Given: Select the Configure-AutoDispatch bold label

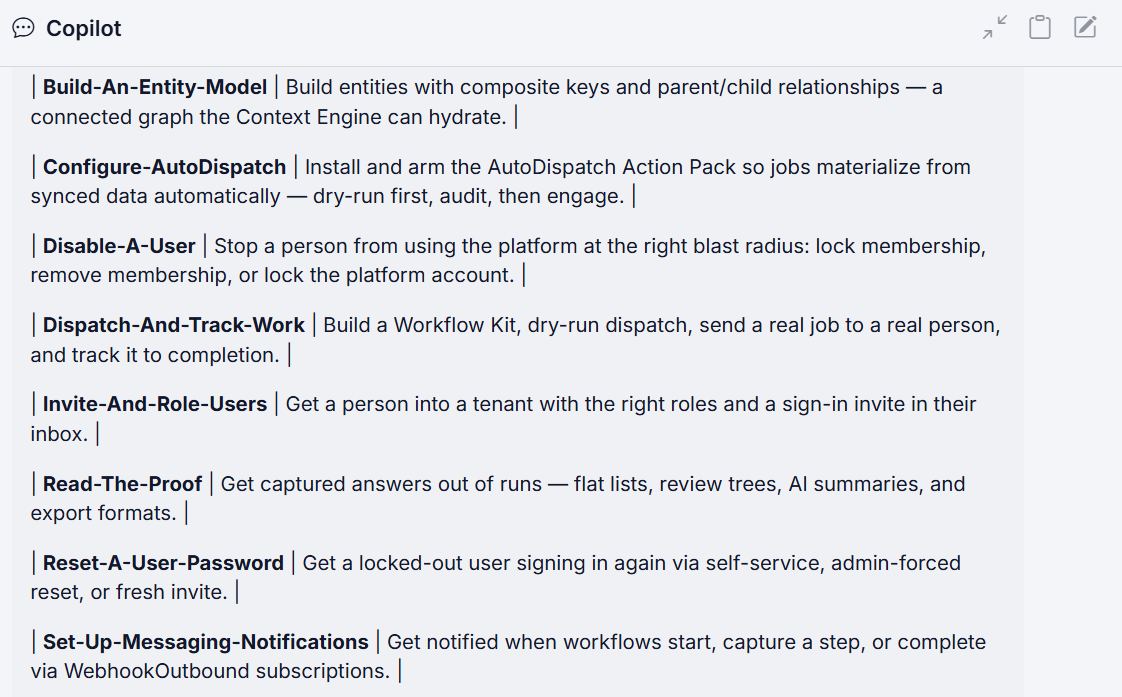Looking at the screenshot, I should (x=164, y=167).
